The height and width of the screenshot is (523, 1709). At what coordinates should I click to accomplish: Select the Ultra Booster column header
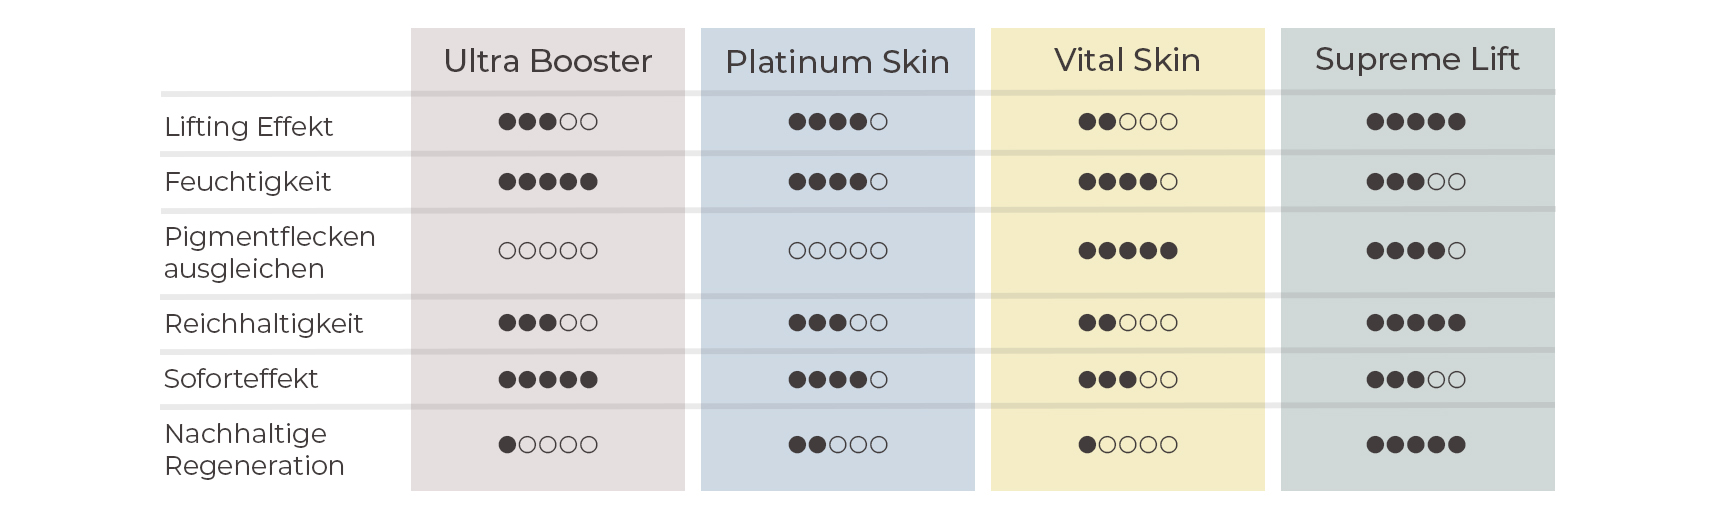pos(547,61)
